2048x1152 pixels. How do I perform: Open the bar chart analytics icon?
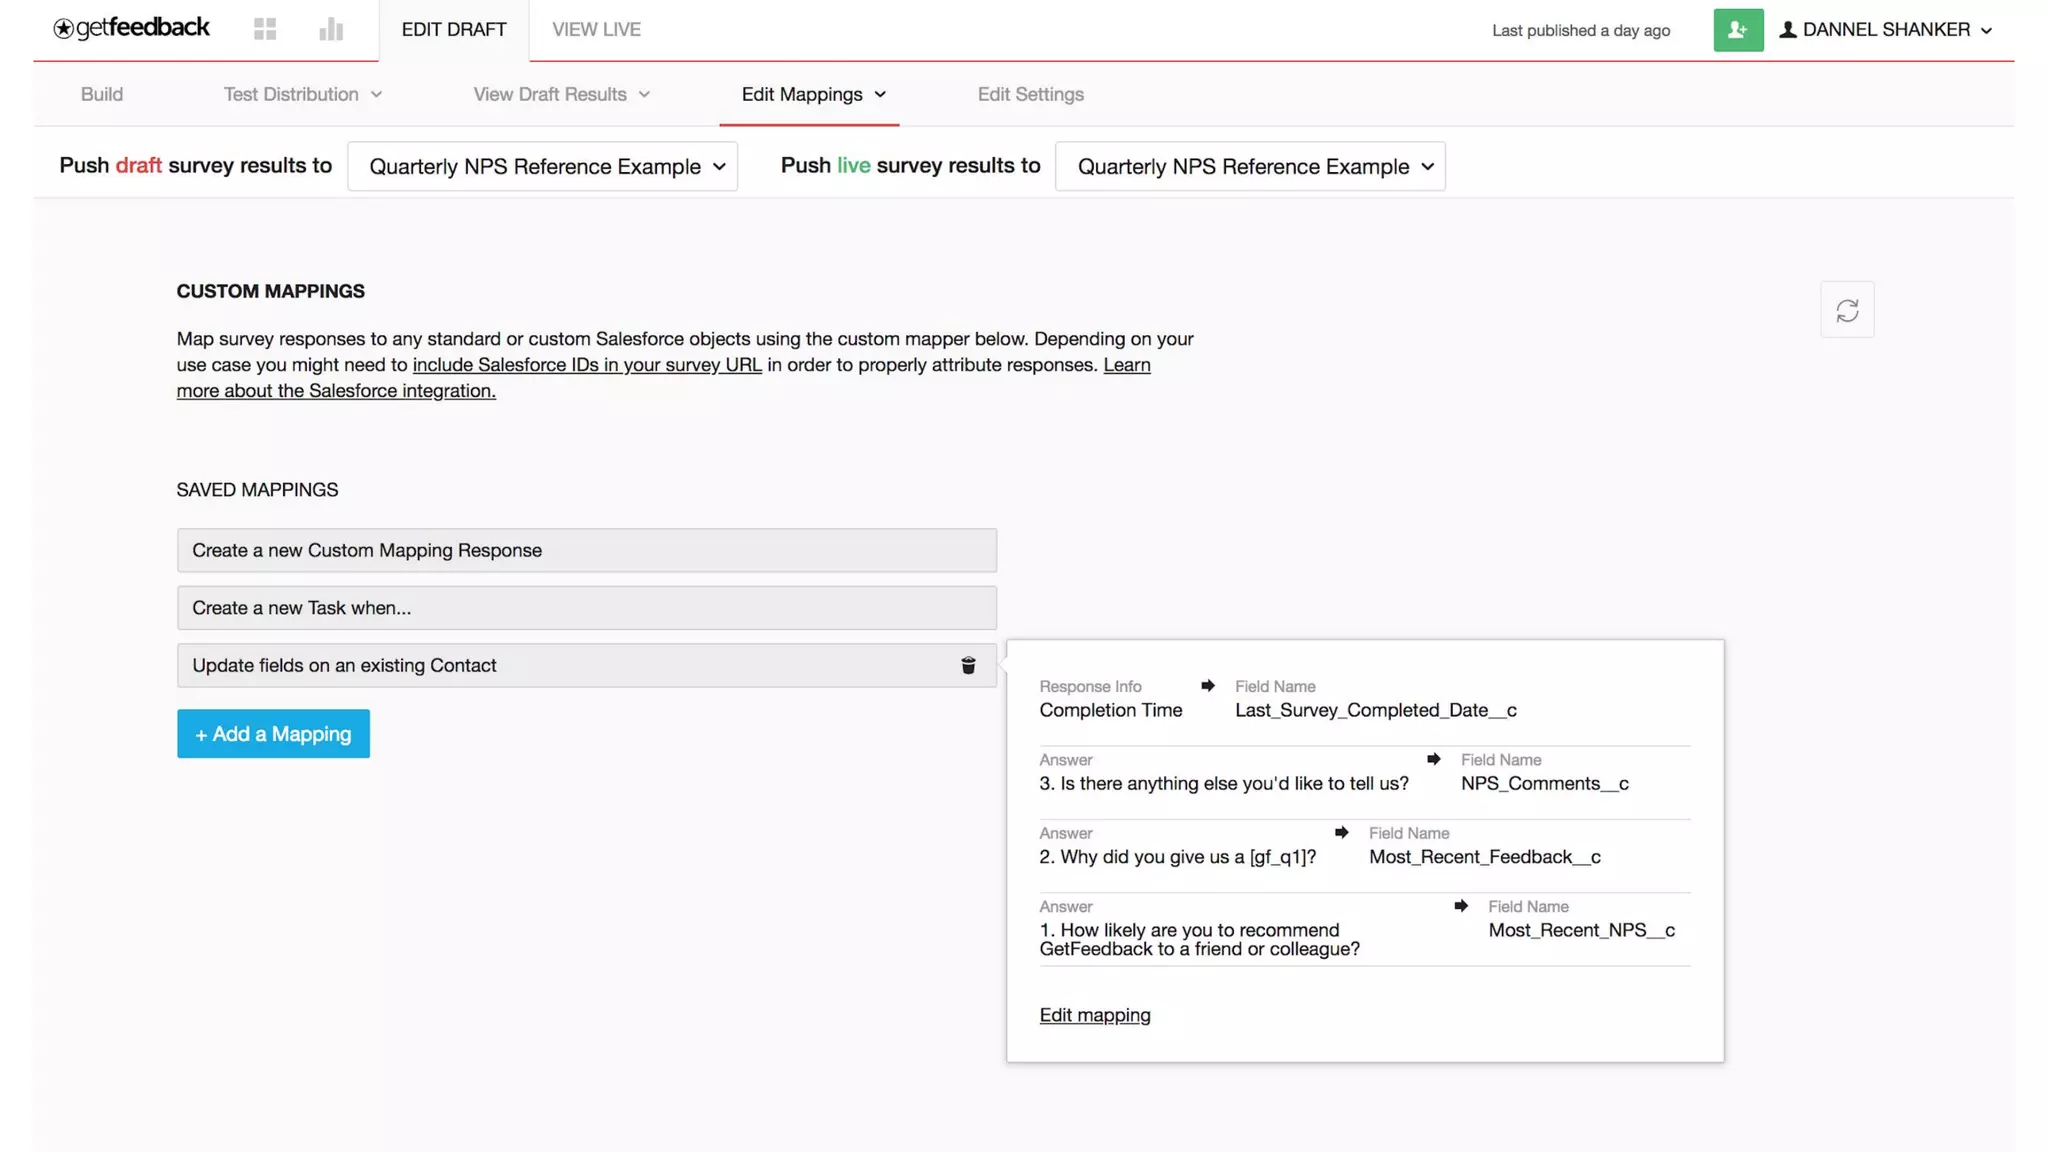(331, 29)
